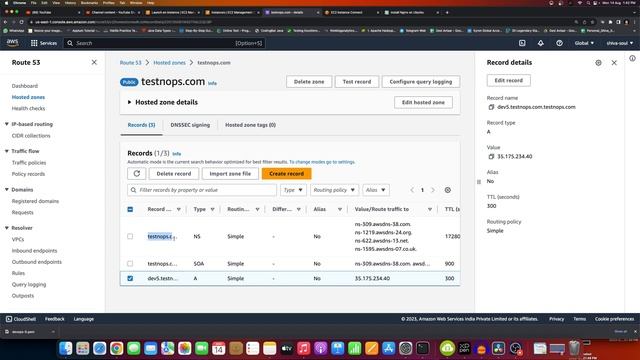The width and height of the screenshot is (640, 360).
Task: Open the Global region dropdown
Action: (584, 43)
